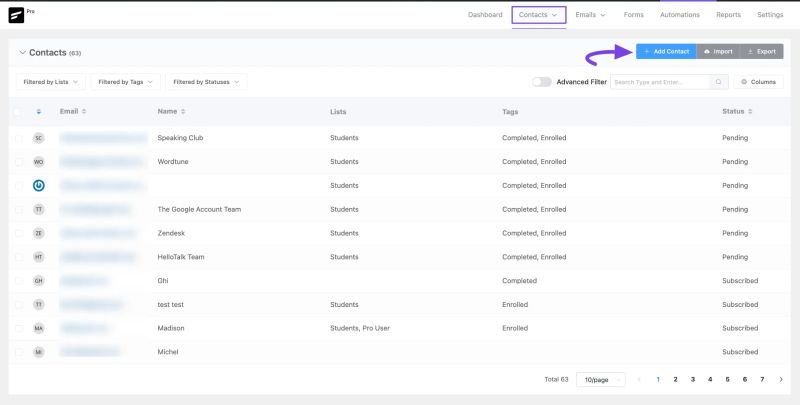Open the blurred email link for Zendesk

[x=97, y=233]
